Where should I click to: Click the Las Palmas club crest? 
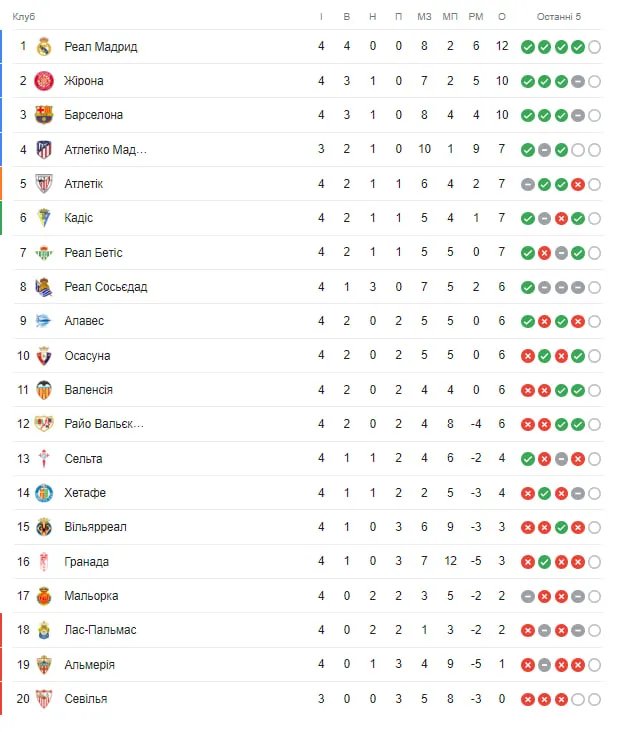[43, 630]
